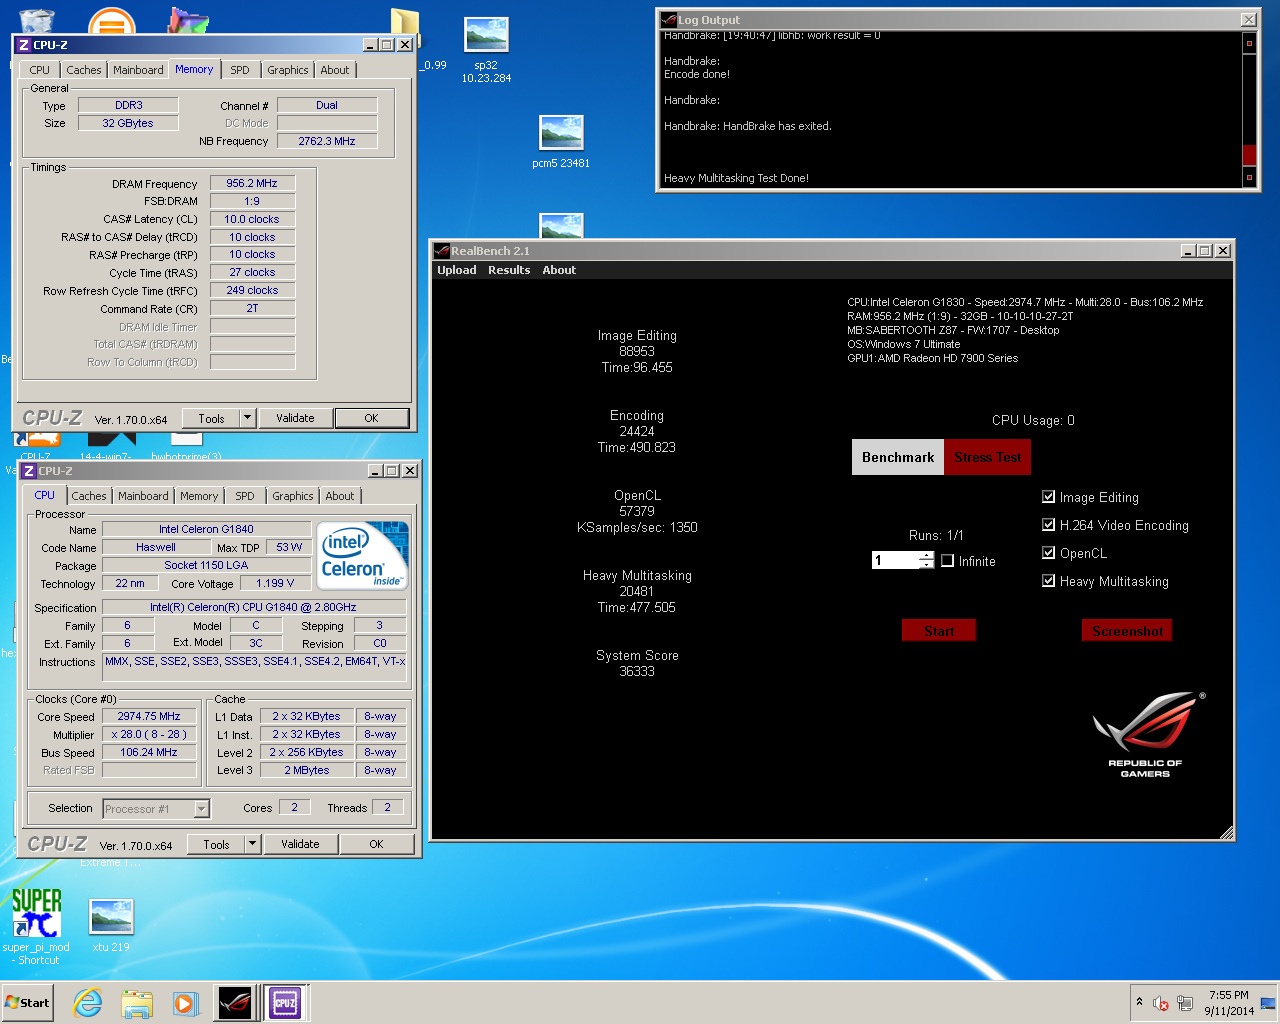Click the Log Output red scrollbar thumb
This screenshot has width=1280, height=1024.
(x=1249, y=155)
